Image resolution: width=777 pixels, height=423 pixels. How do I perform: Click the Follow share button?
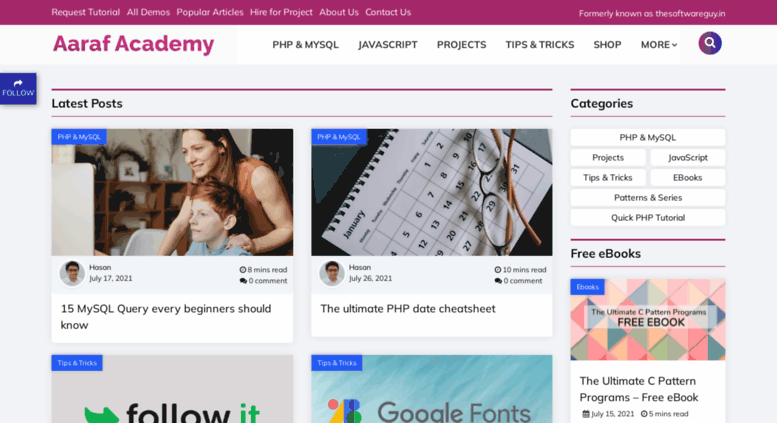(x=18, y=88)
